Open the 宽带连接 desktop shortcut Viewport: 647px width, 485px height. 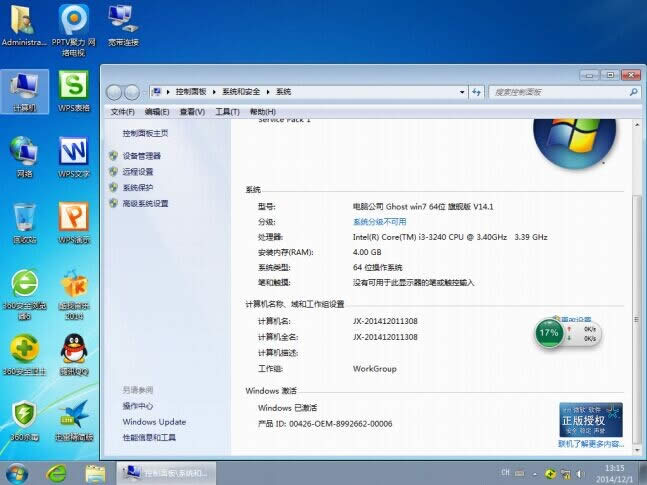click(123, 21)
